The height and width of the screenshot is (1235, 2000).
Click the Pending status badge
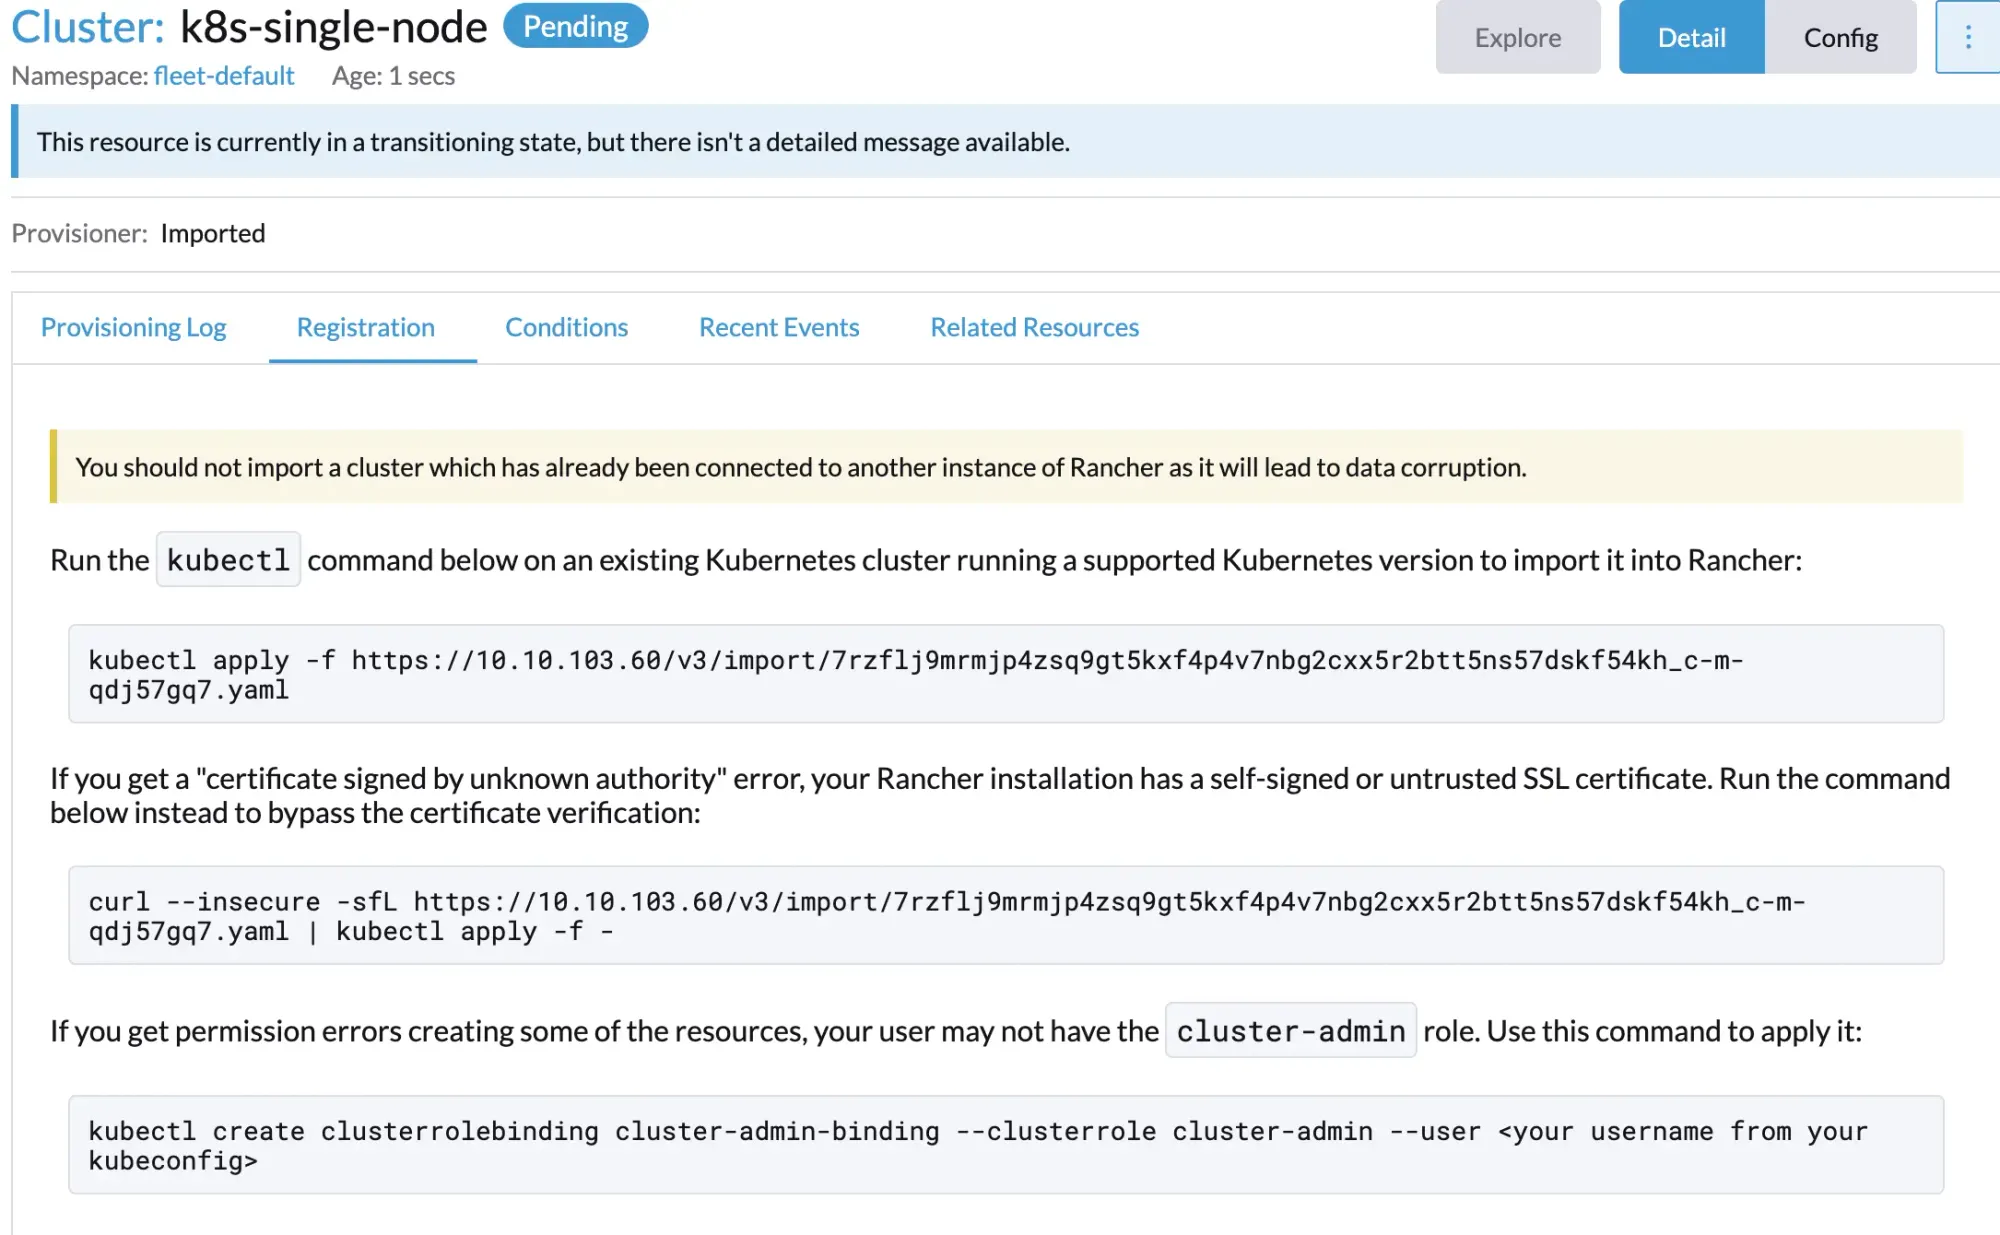575,27
